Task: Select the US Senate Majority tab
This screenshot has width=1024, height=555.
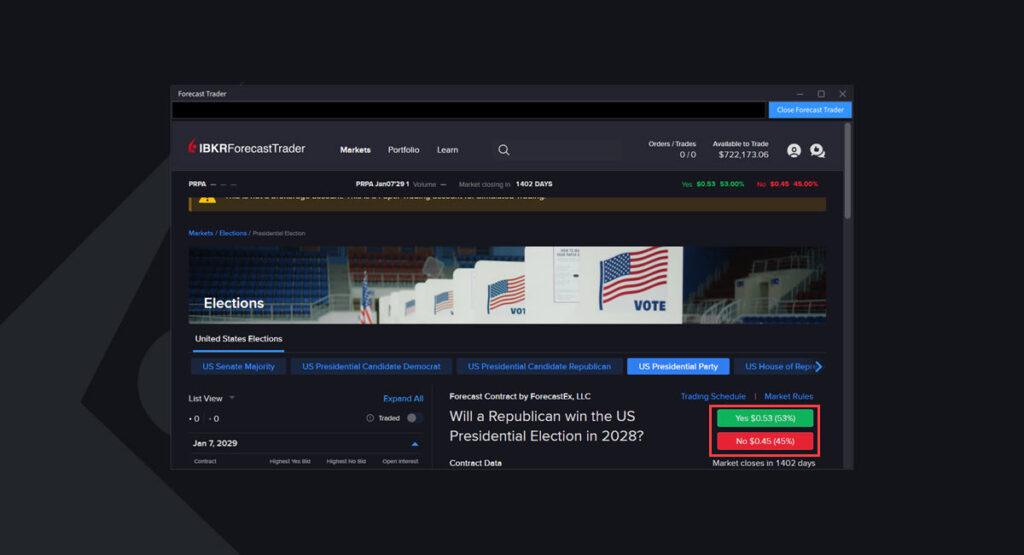Action: coord(236,367)
